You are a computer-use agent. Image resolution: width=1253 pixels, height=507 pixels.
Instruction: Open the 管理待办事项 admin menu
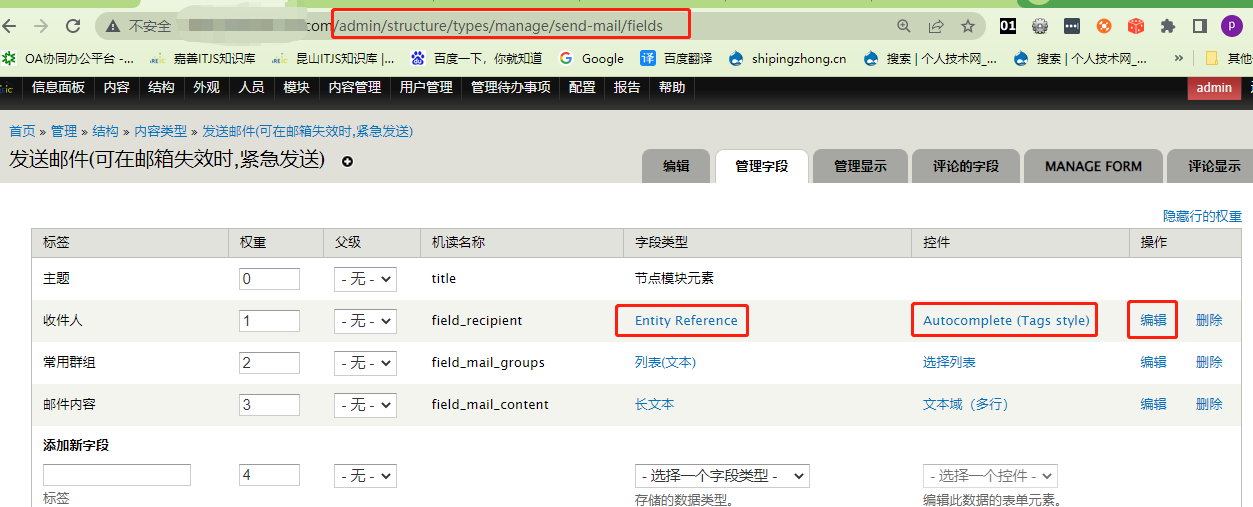coord(511,87)
